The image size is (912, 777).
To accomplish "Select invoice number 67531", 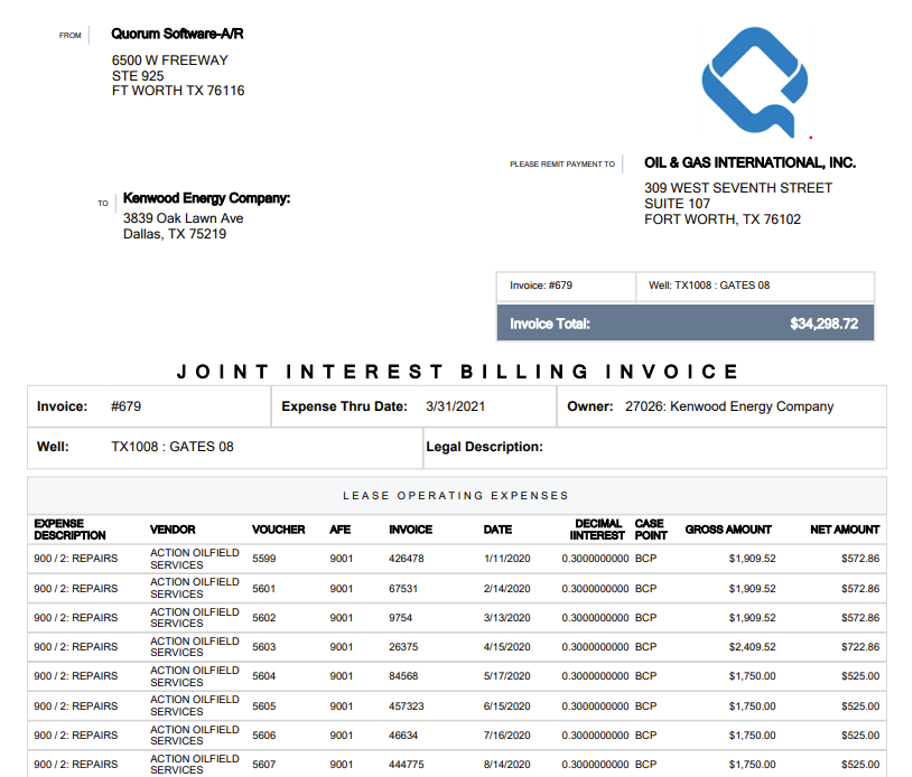I will coord(404,589).
